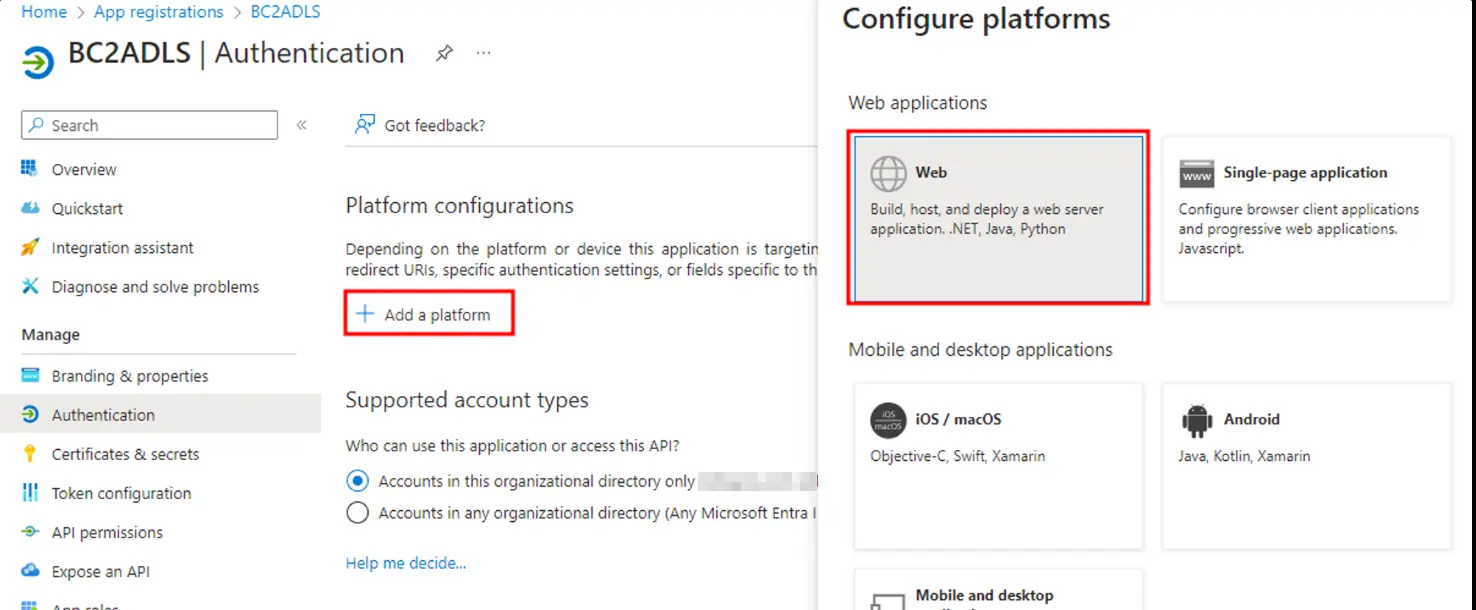Click the Web globe icon

888,174
